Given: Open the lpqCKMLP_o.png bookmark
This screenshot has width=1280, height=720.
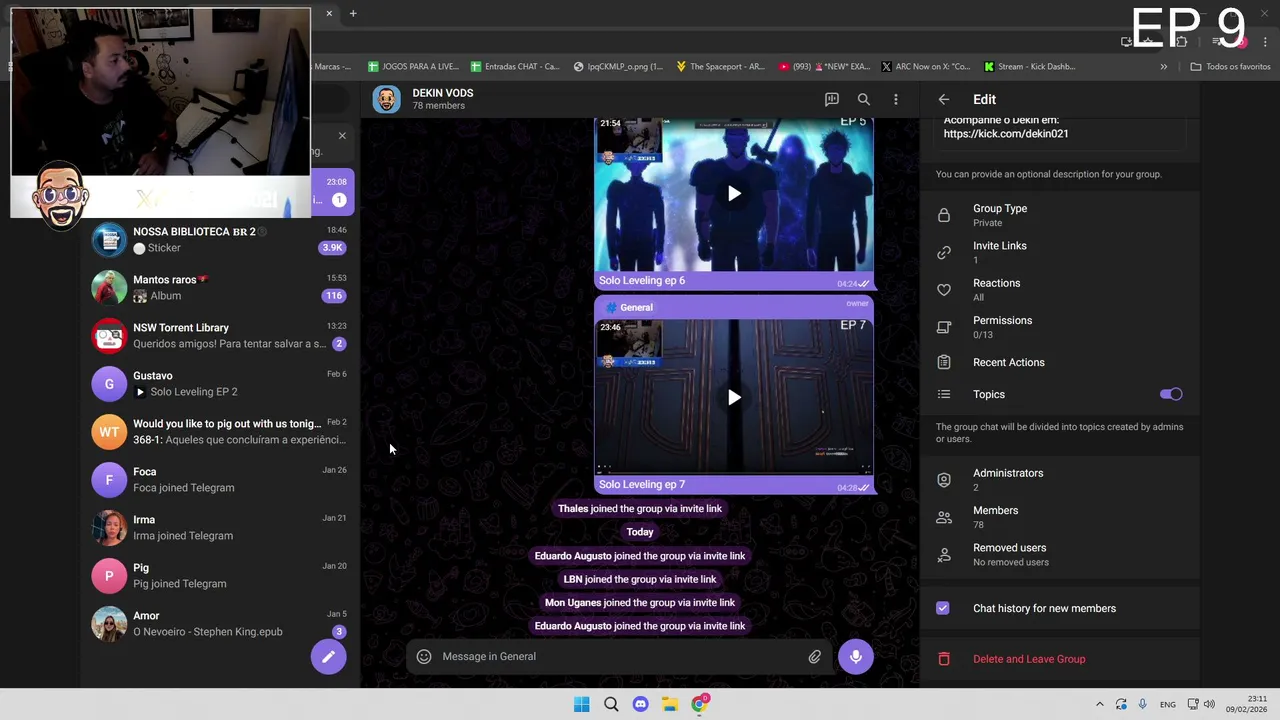Looking at the screenshot, I should point(618,66).
